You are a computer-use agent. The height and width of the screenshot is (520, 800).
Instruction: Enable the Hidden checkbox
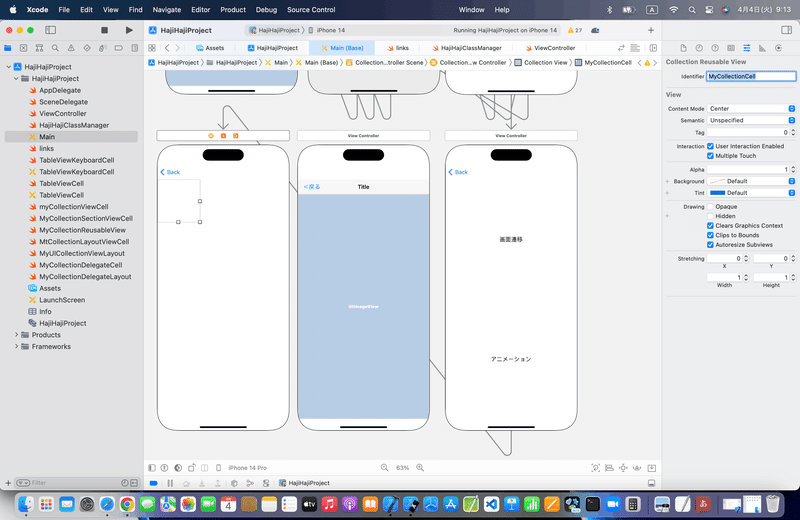(x=710, y=216)
